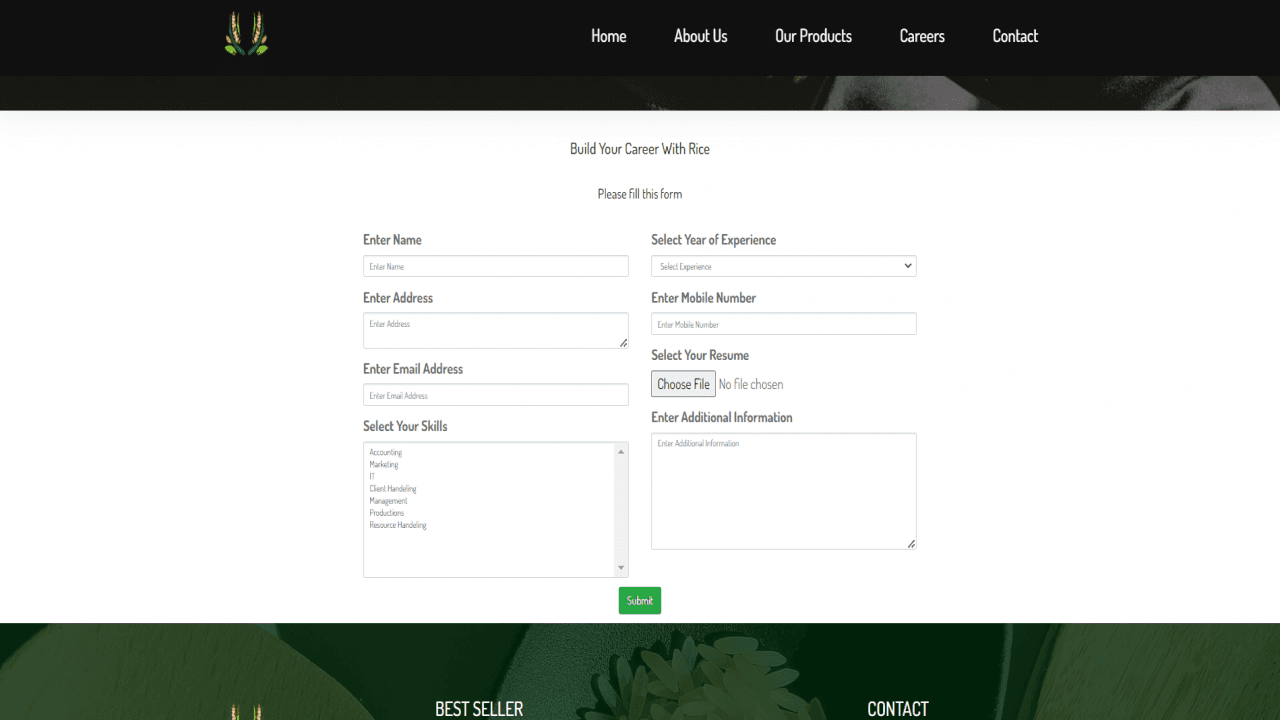Open the About Us page
The width and height of the screenshot is (1280, 720).
point(700,36)
